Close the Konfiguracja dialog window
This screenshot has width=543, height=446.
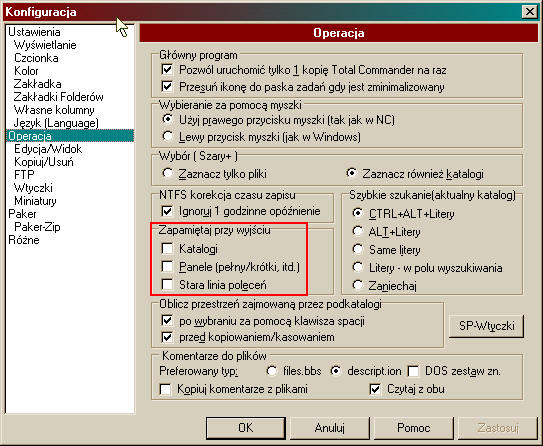529,12
